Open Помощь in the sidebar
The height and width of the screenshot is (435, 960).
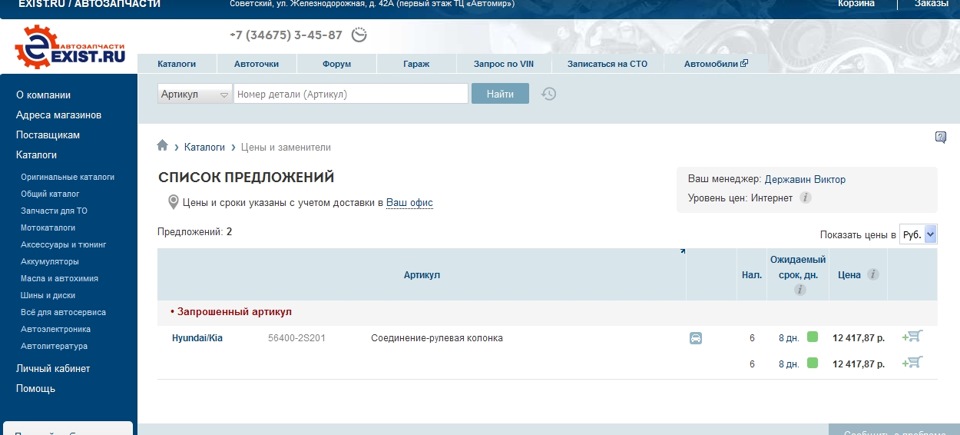(36, 388)
